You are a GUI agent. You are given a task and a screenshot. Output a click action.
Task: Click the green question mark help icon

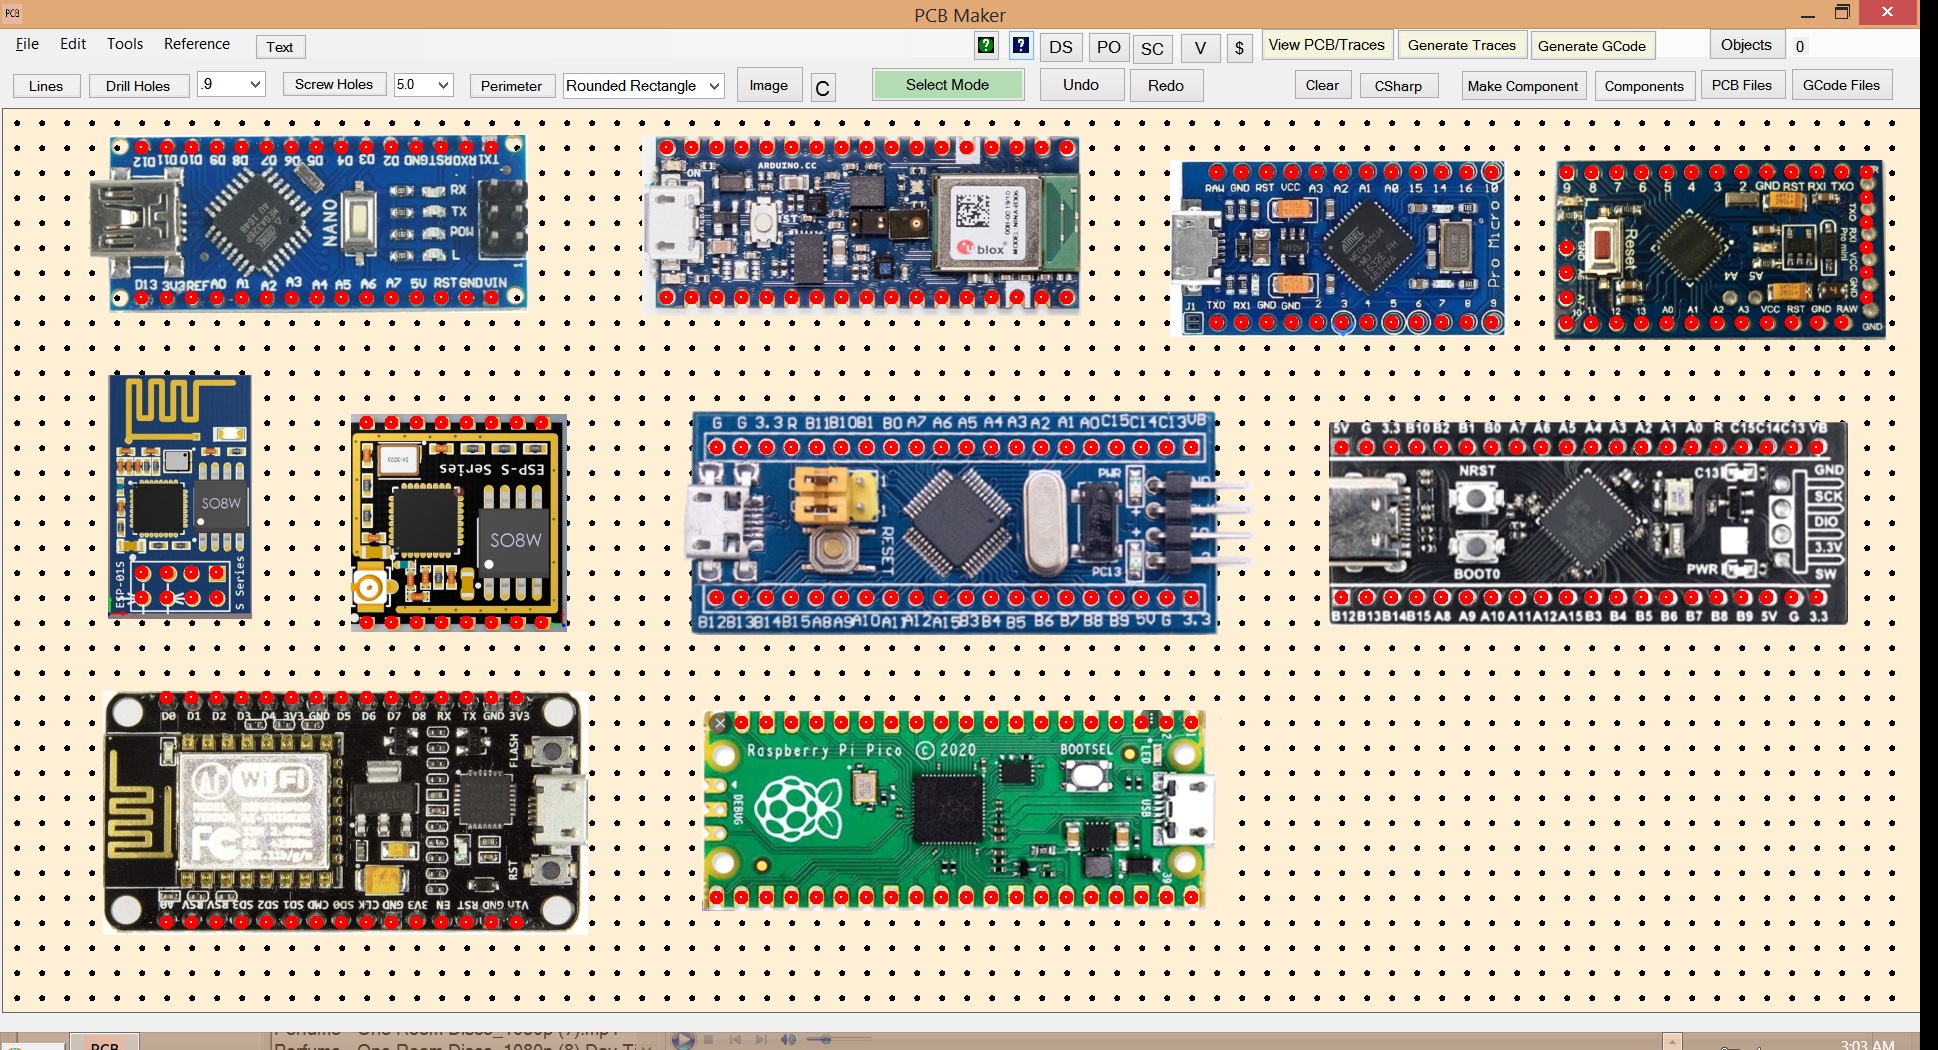click(986, 46)
